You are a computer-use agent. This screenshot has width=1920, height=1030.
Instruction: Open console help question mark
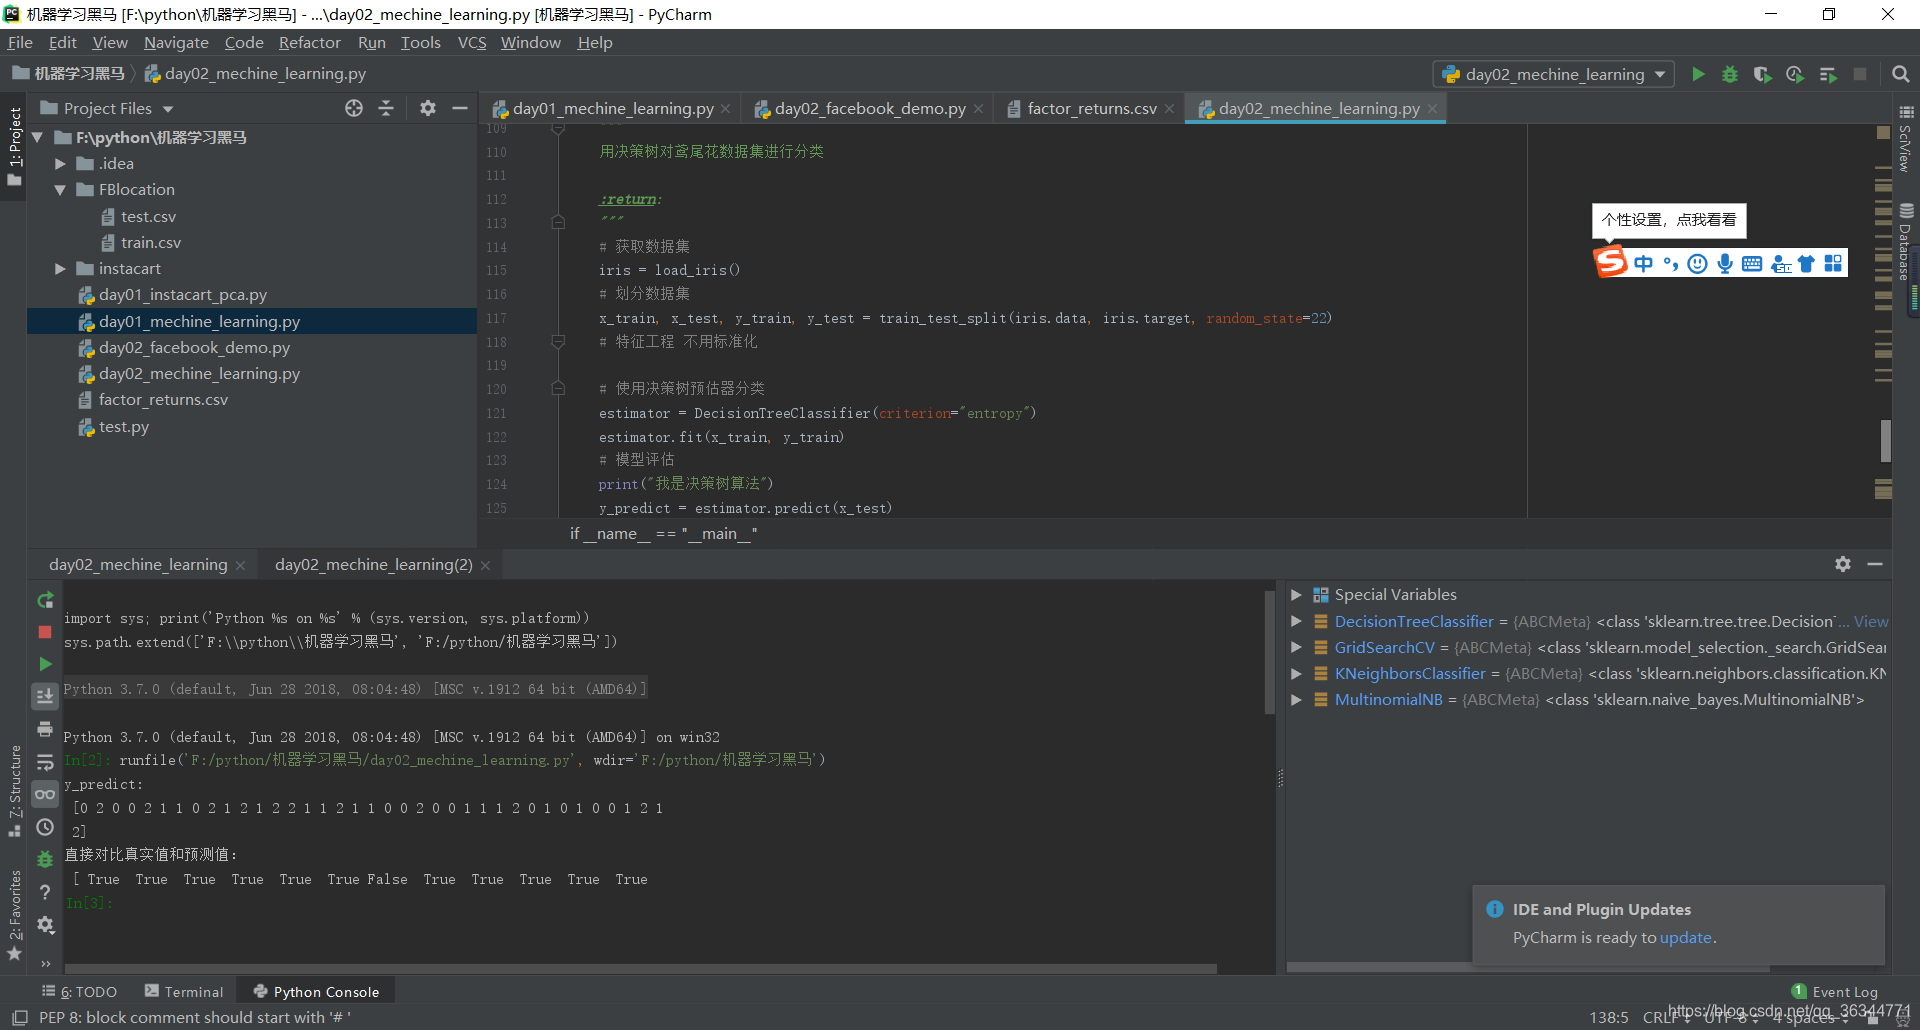(x=45, y=892)
